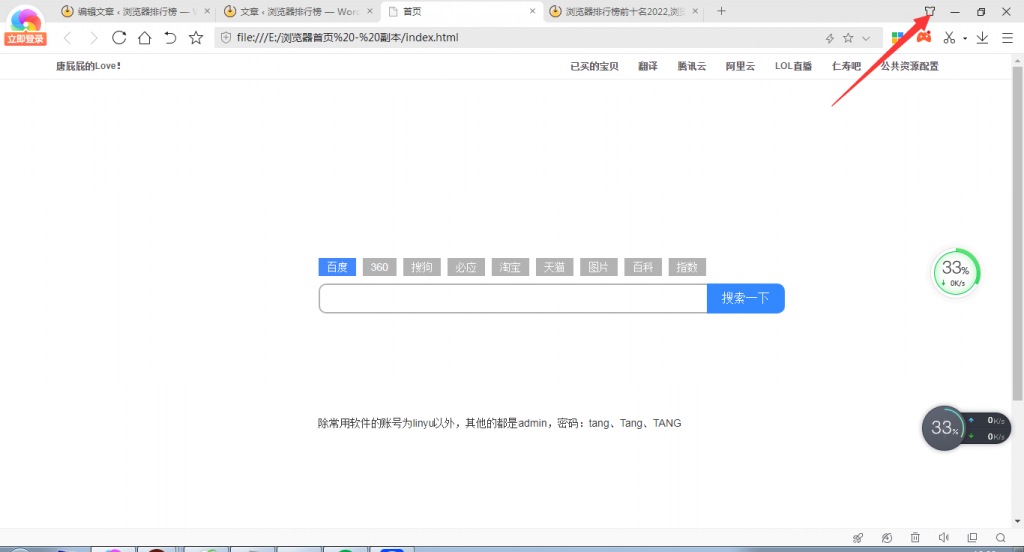Viewport: 1024px width, 552px height.
Task: Click the security shield in address bar
Action: pyautogui.click(x=226, y=38)
